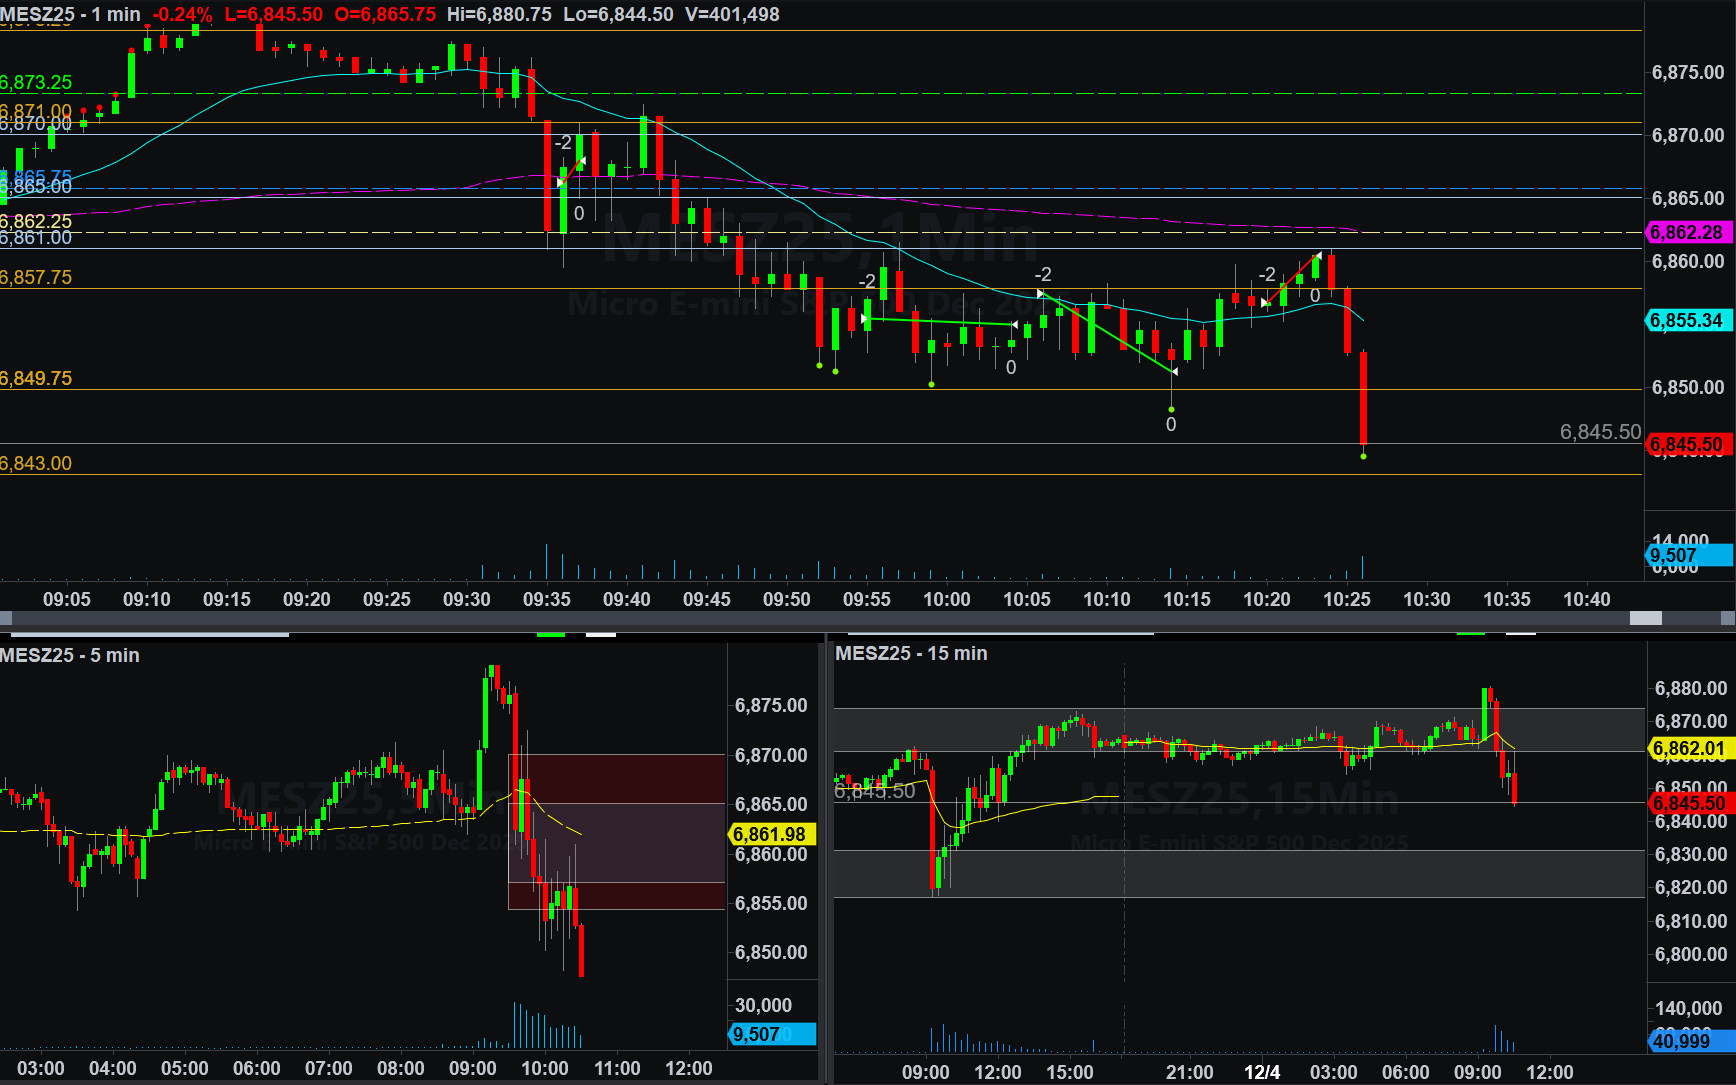Click the blue 40,999 volume tag

click(1689, 1041)
